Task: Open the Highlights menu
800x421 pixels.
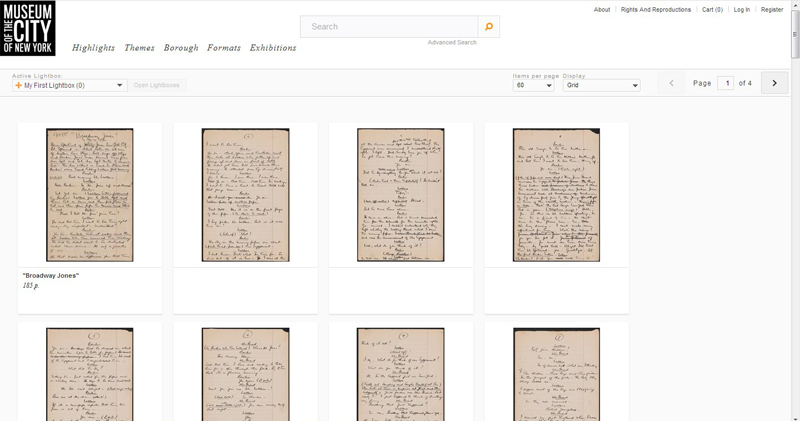Action: 93,47
